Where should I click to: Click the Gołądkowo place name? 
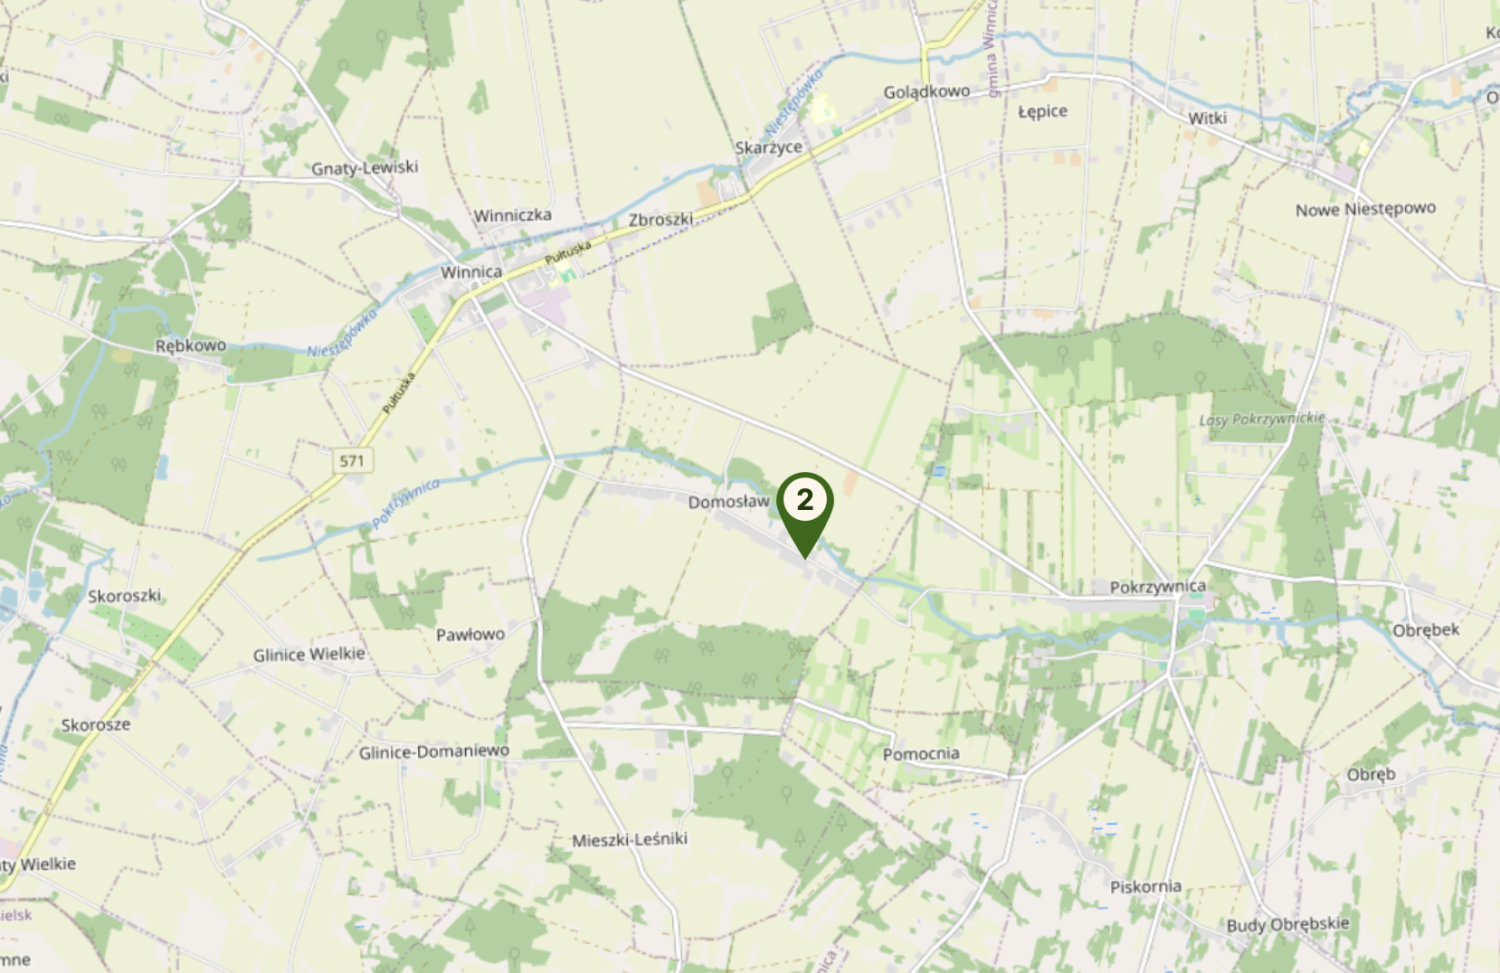[x=926, y=92]
